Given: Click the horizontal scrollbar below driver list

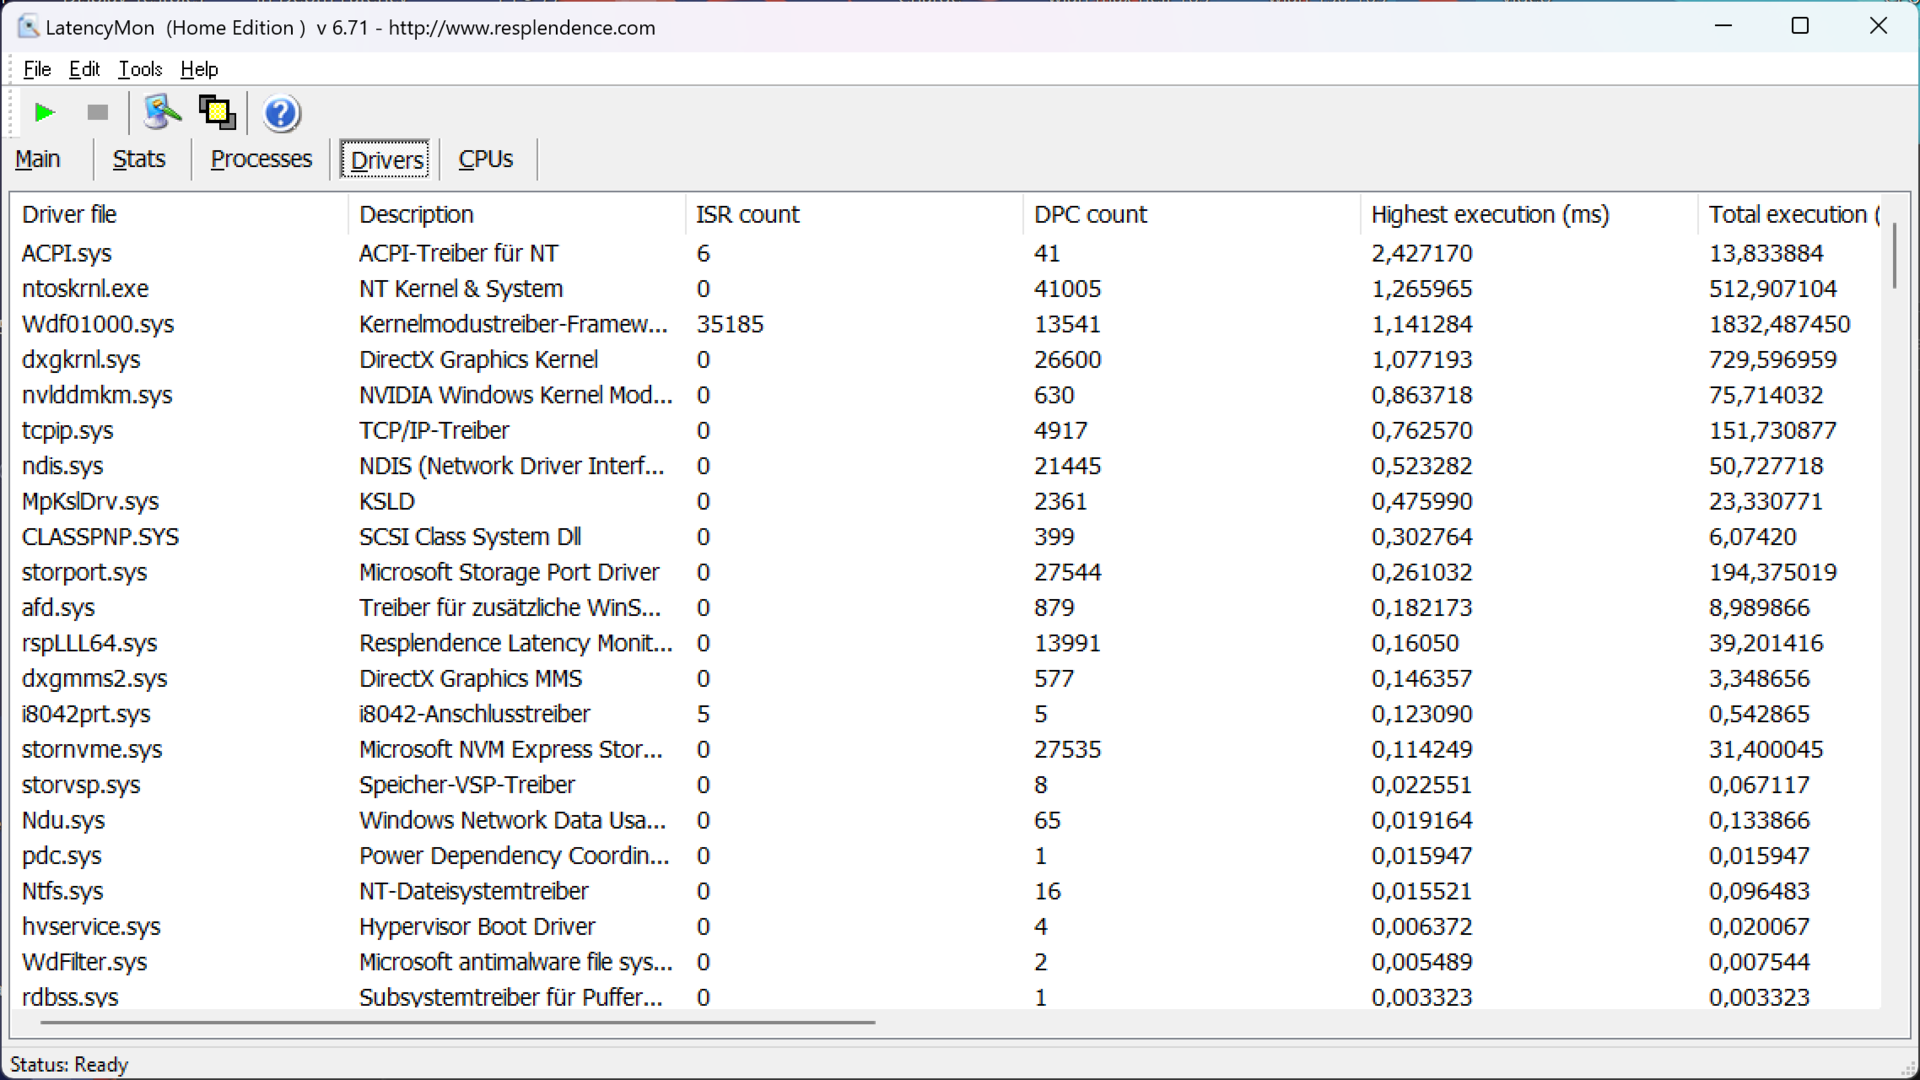Looking at the screenshot, I should click(457, 1022).
